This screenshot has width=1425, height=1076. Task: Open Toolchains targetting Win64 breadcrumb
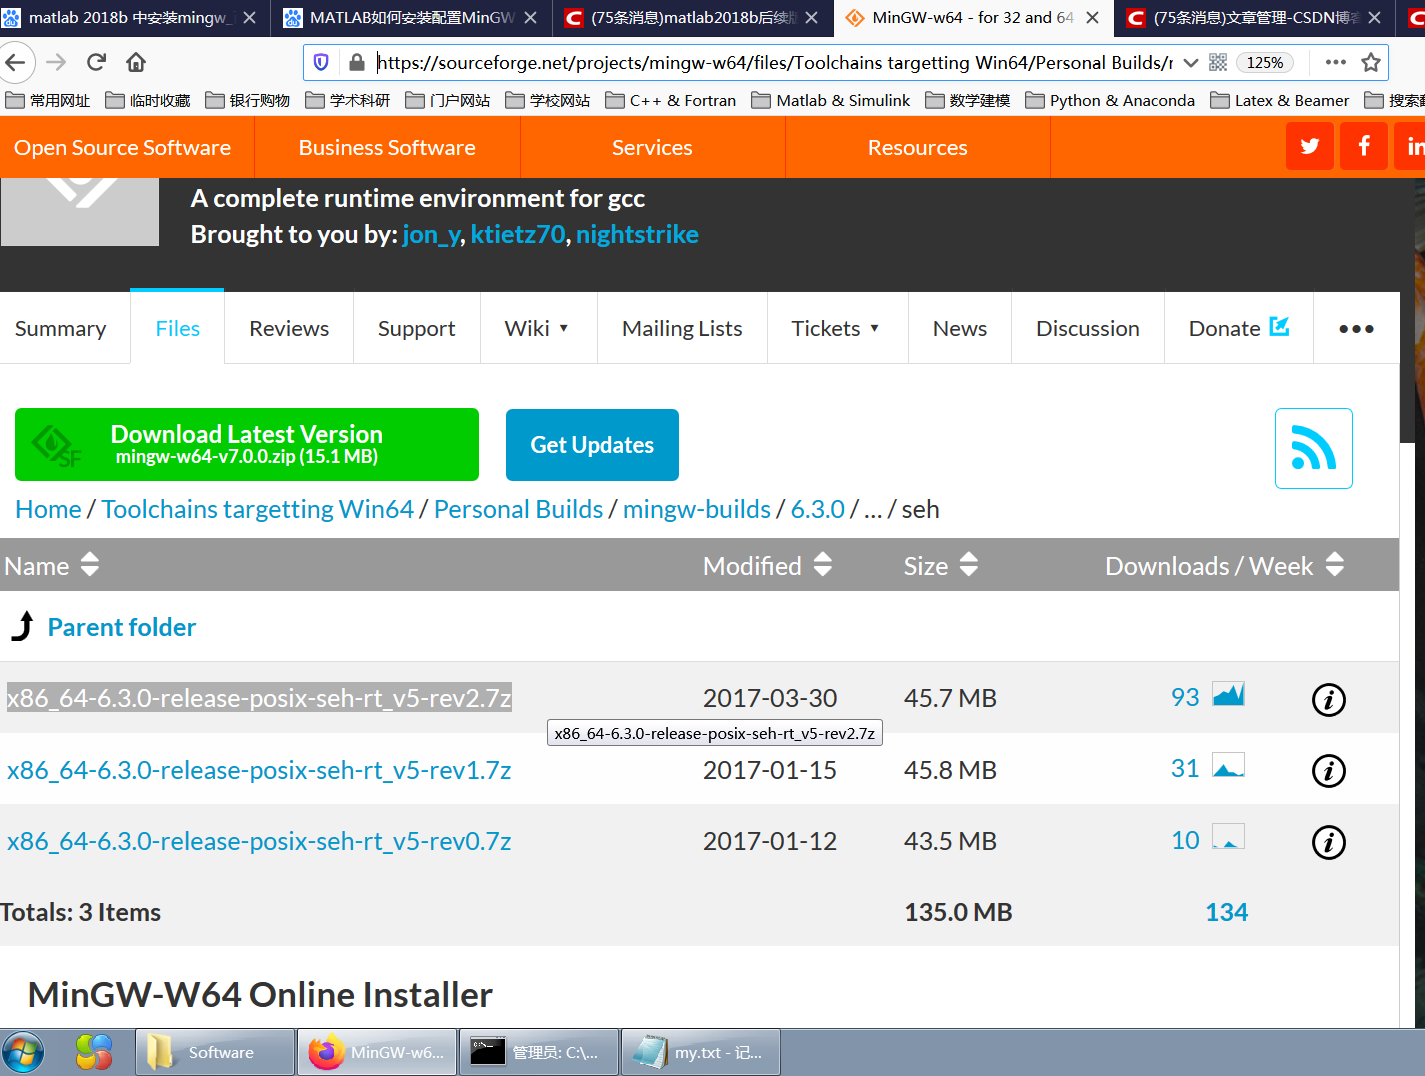[257, 509]
